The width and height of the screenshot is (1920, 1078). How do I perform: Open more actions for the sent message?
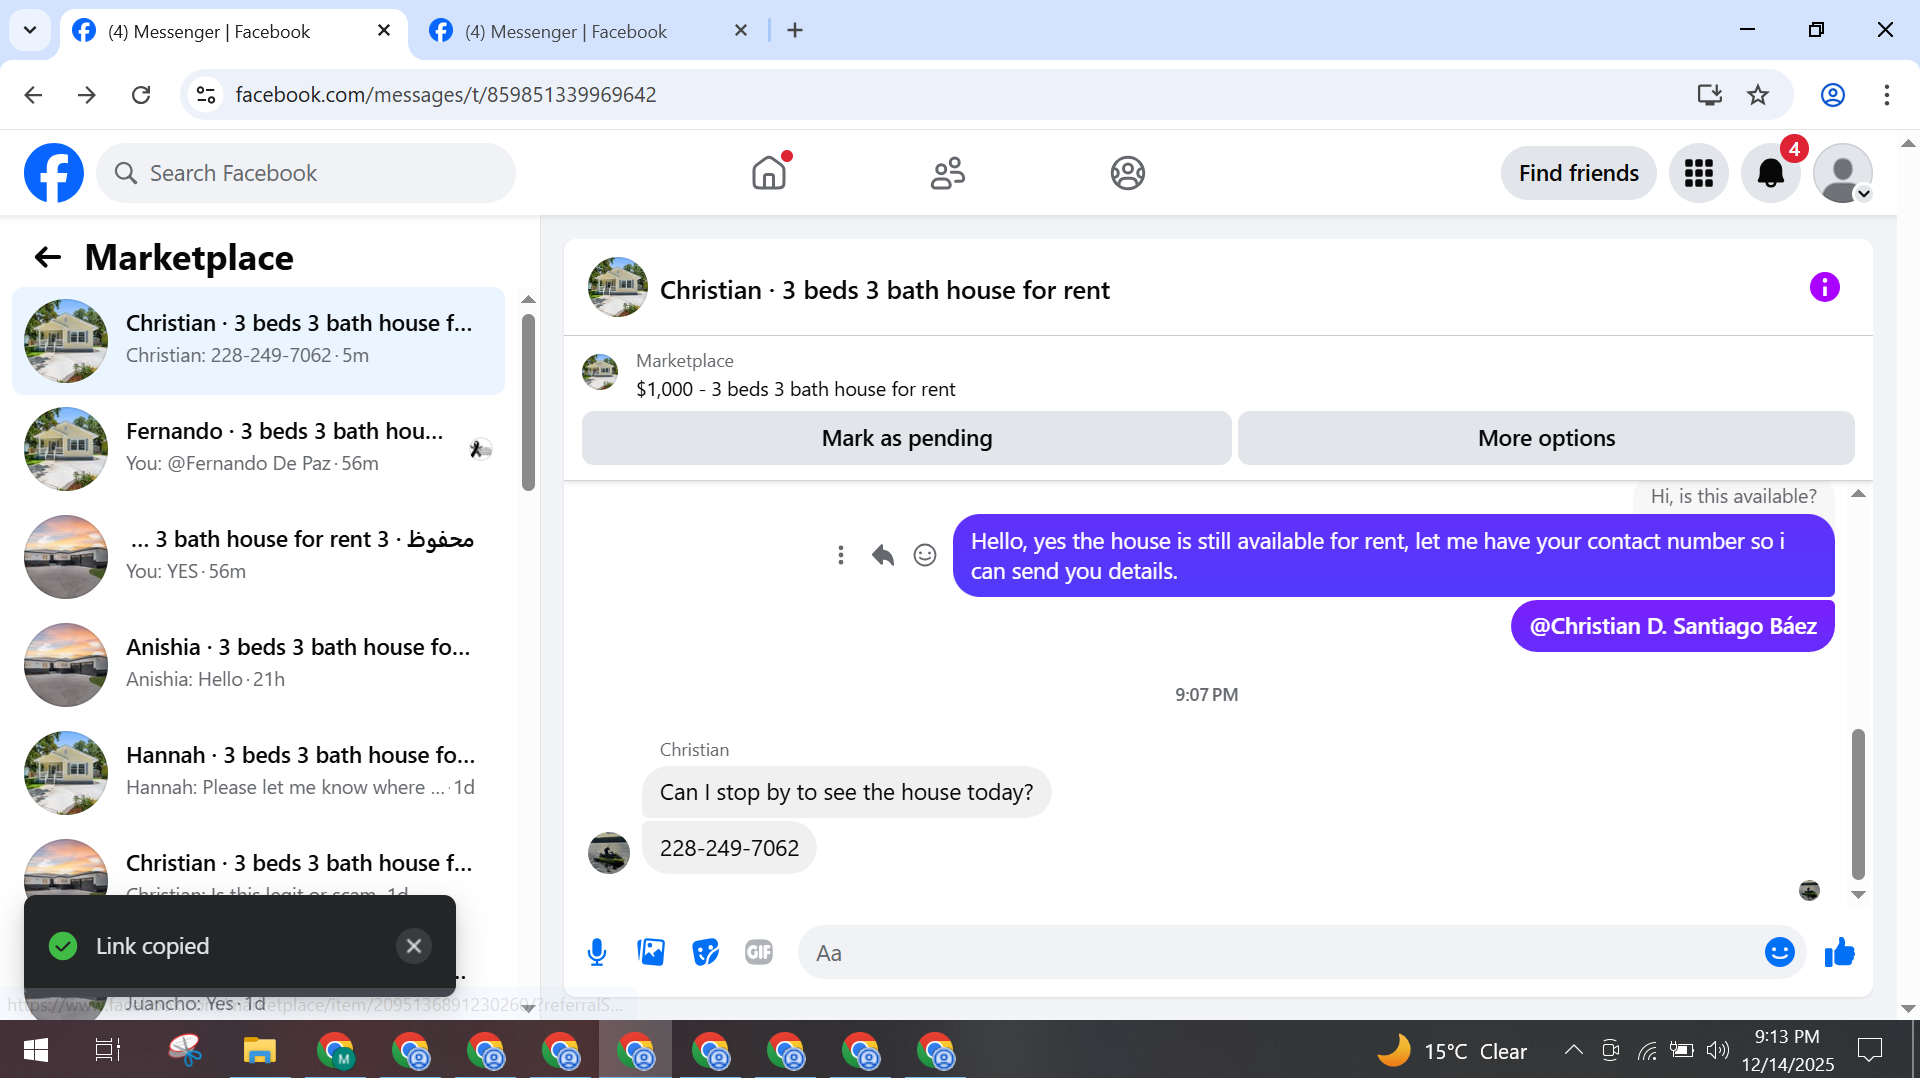[x=841, y=555]
